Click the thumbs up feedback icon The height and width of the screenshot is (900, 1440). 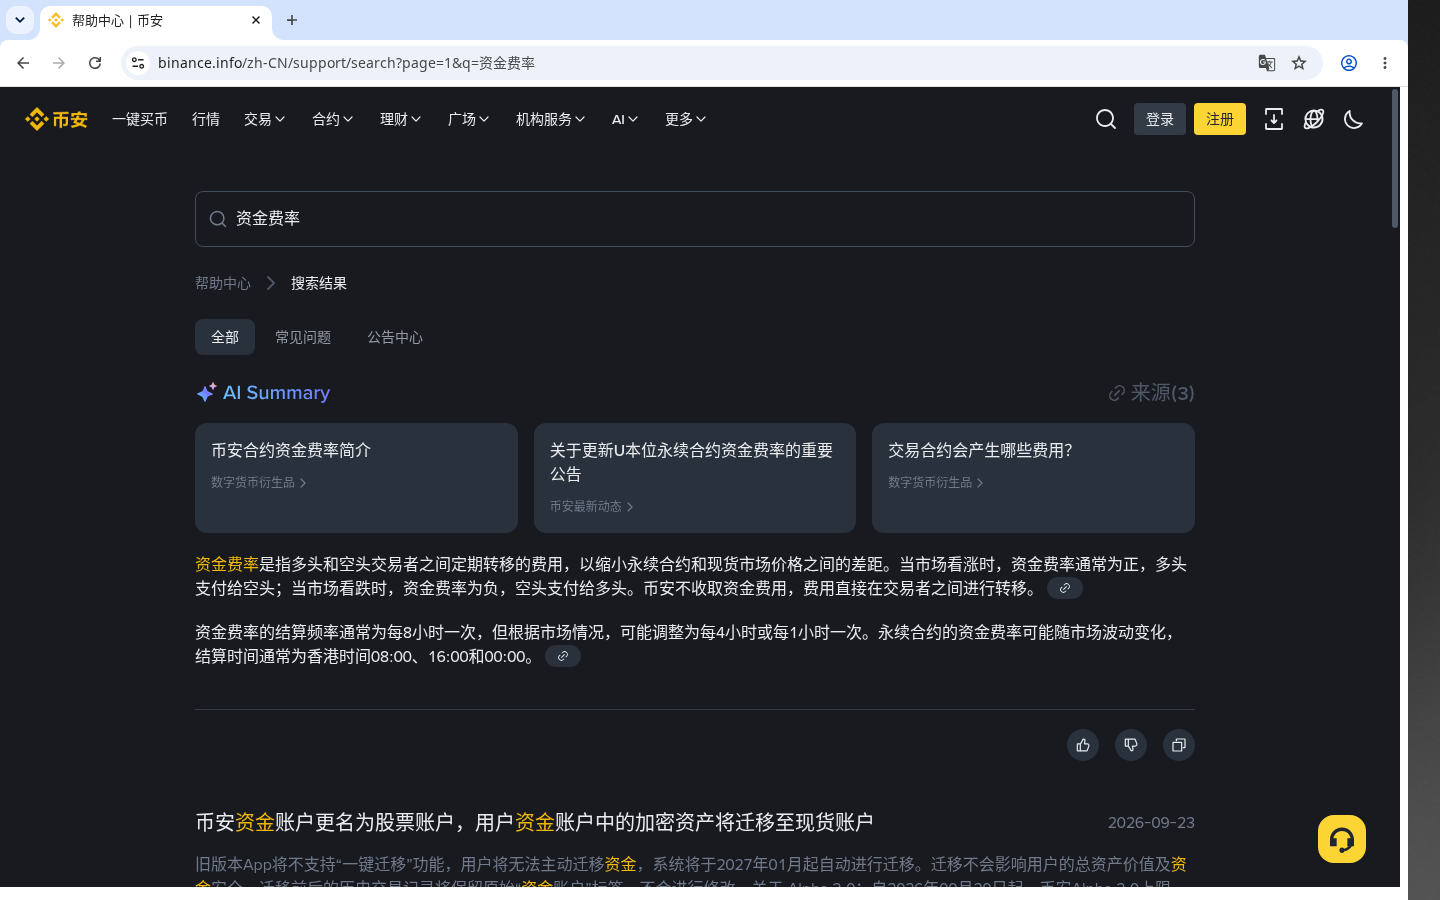click(1083, 745)
